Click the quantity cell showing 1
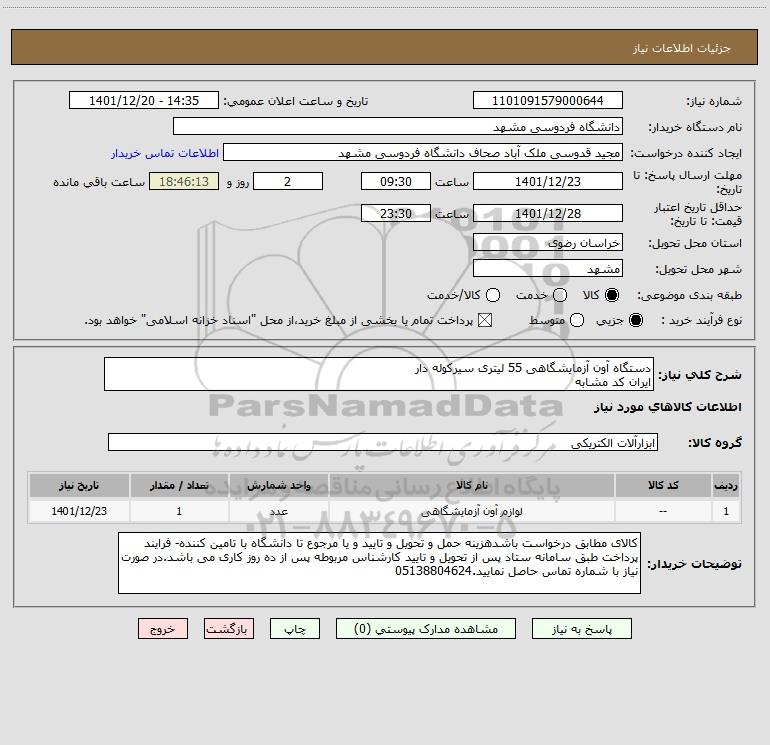Image resolution: width=770 pixels, height=745 pixels. tap(179, 511)
